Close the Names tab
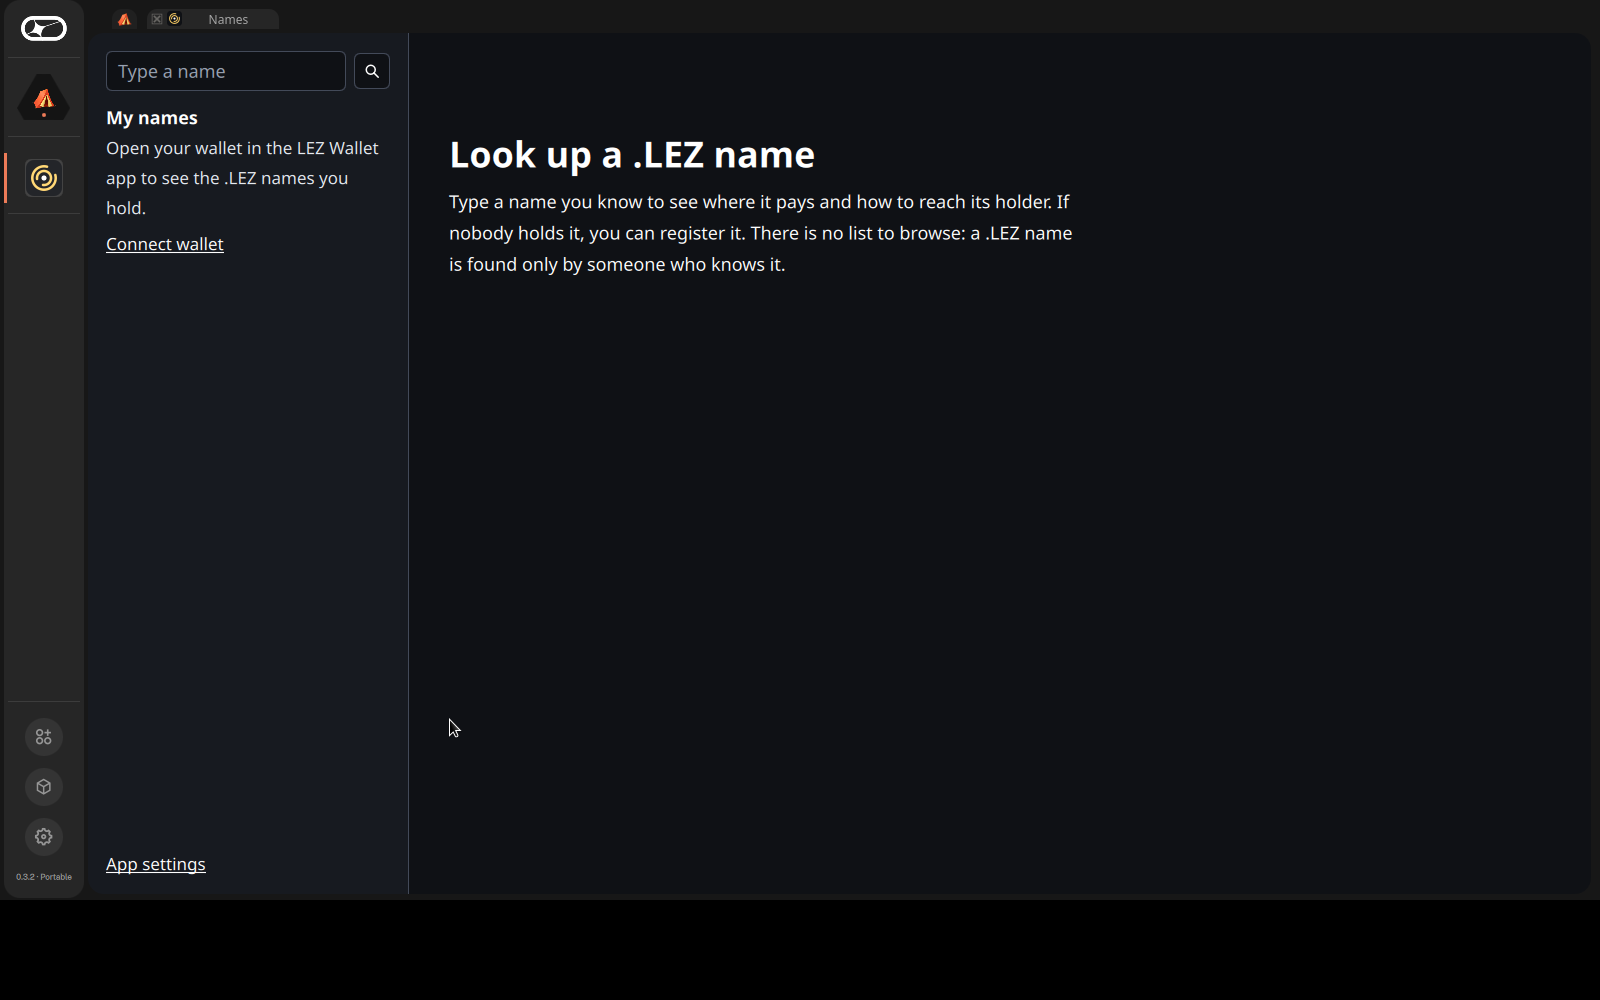This screenshot has width=1600, height=1000. [157, 19]
